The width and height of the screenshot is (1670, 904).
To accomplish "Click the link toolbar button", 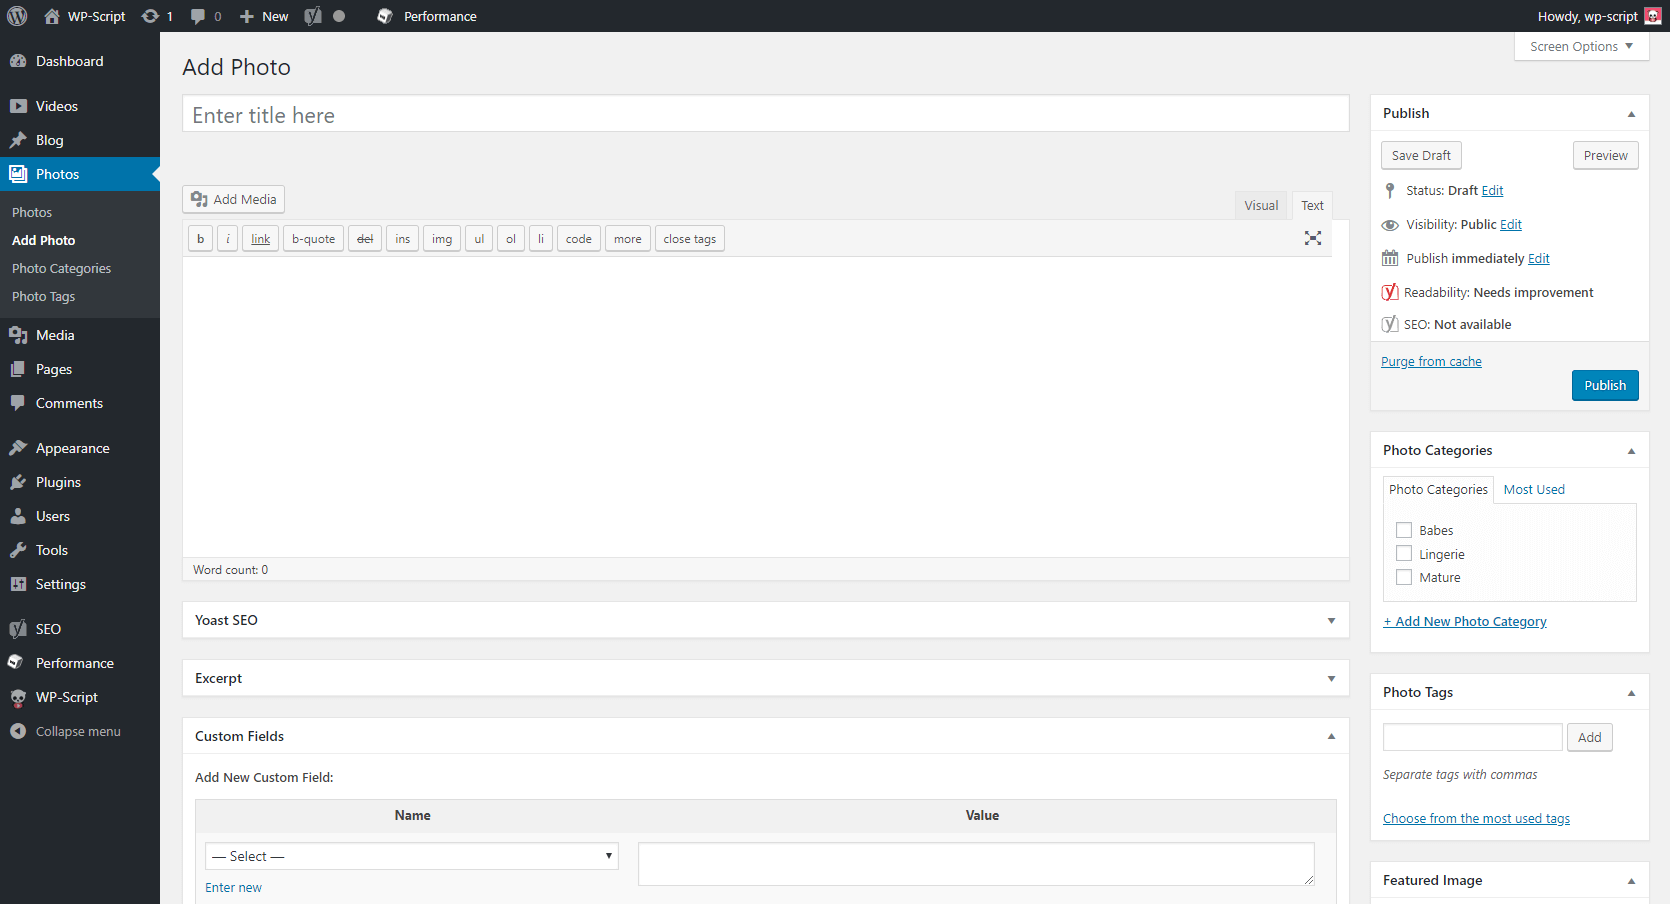I will pos(260,239).
